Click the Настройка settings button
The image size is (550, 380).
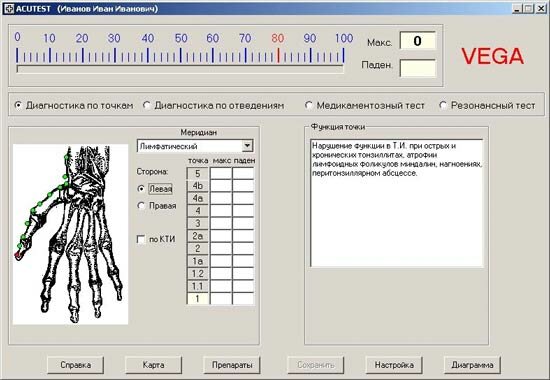point(394,365)
